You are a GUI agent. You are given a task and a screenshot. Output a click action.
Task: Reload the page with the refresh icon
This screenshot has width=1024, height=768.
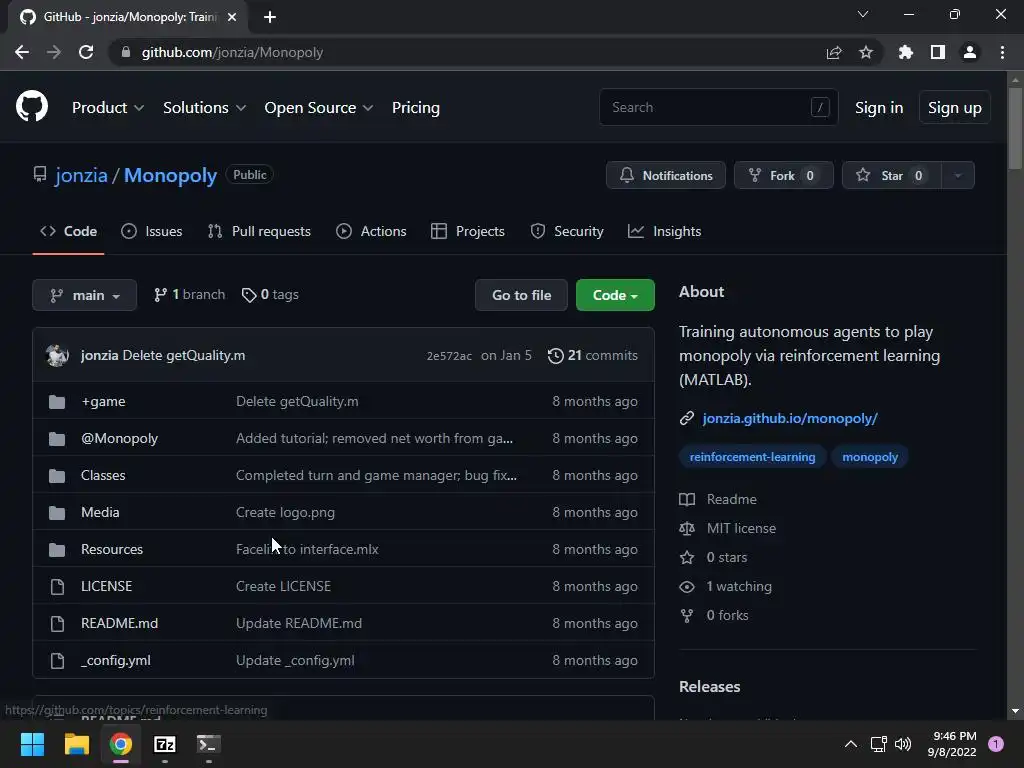(86, 52)
